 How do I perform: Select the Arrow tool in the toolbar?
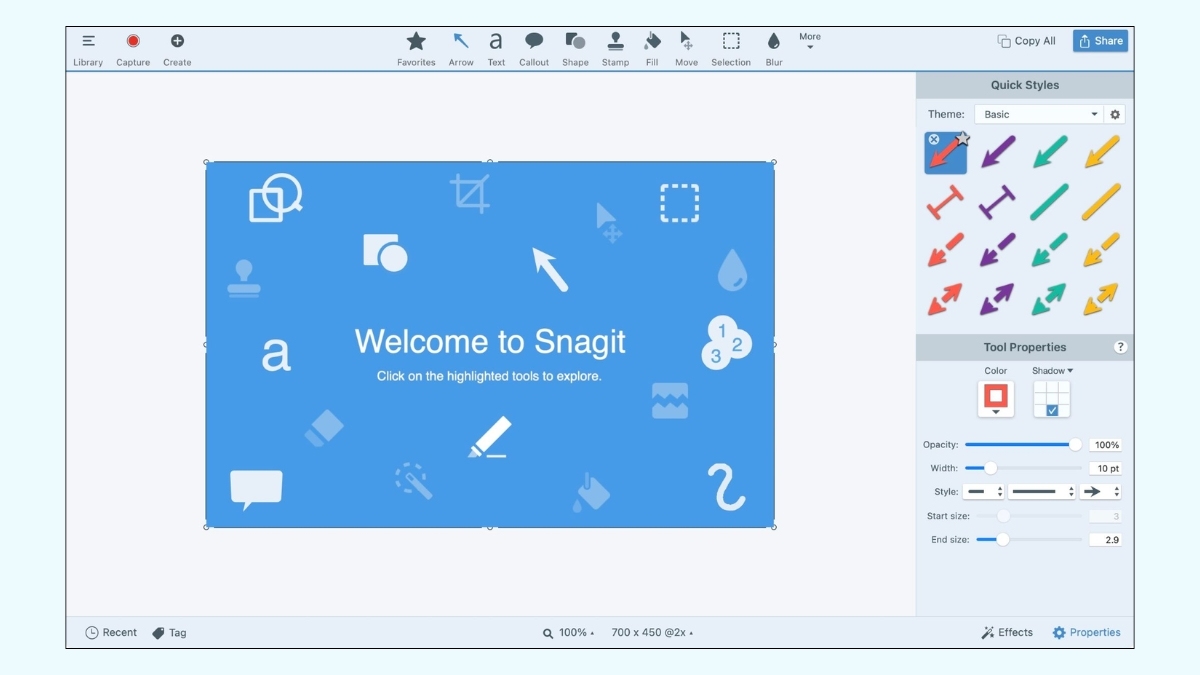pyautogui.click(x=461, y=49)
